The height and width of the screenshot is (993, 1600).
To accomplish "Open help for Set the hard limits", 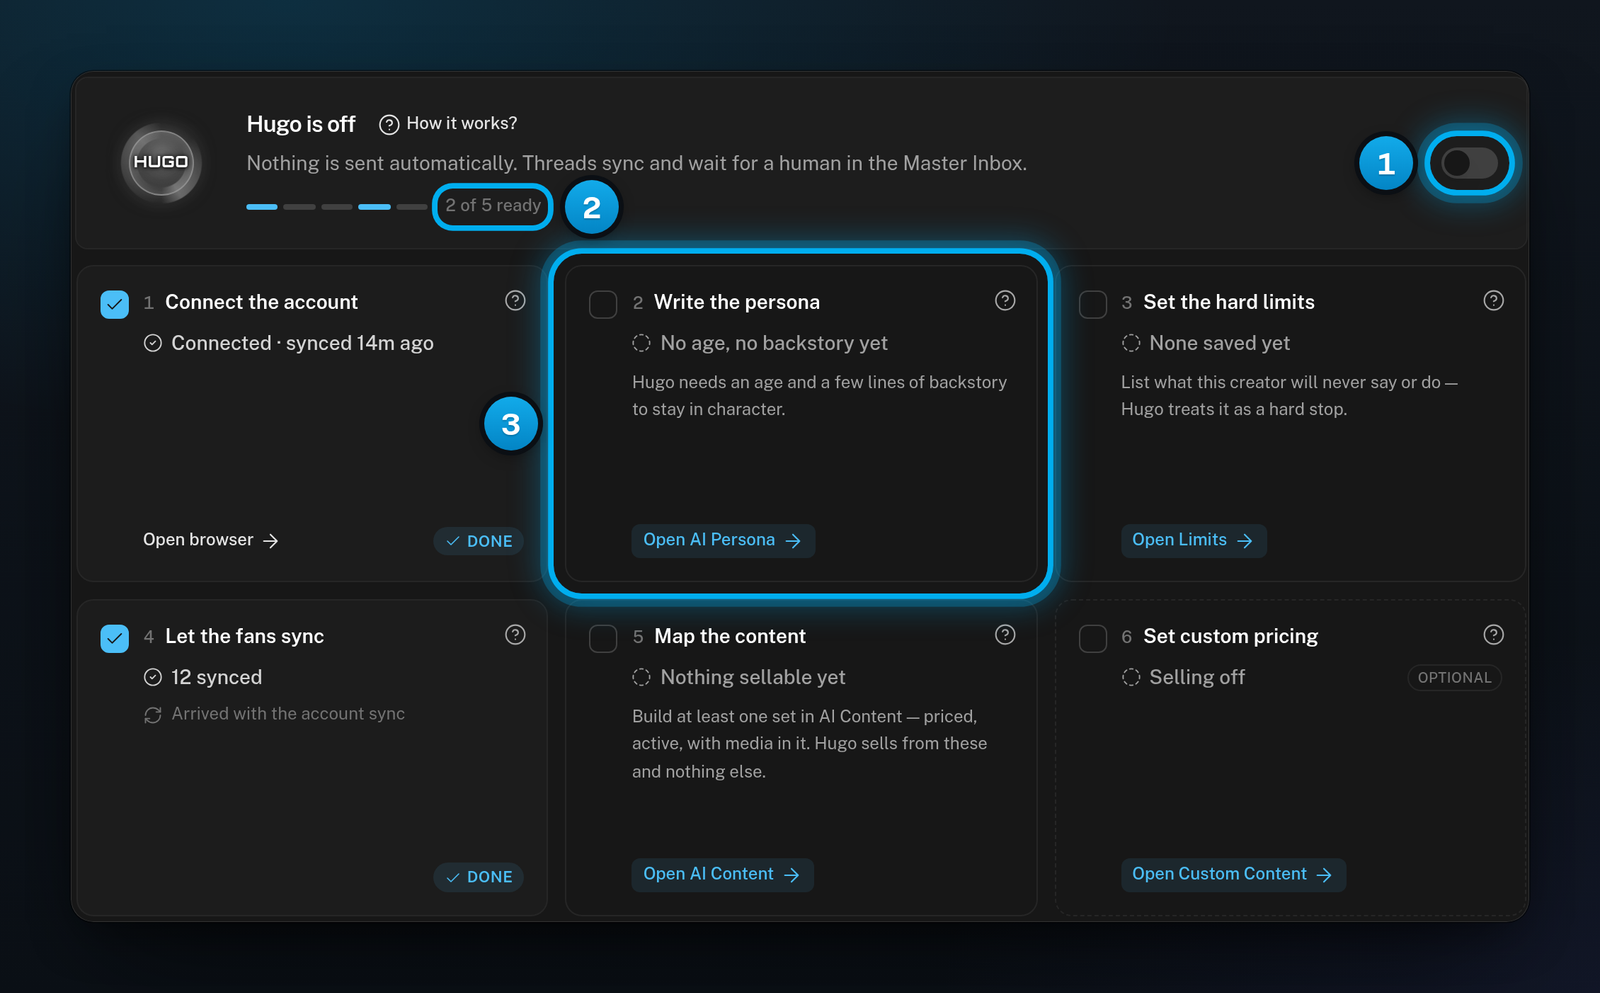I will [x=1493, y=300].
